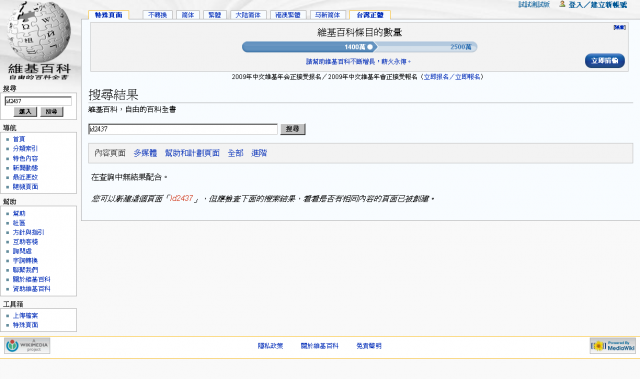
Task: Open 隨機頁面 in navigation sidebar
Action: pos(25,186)
